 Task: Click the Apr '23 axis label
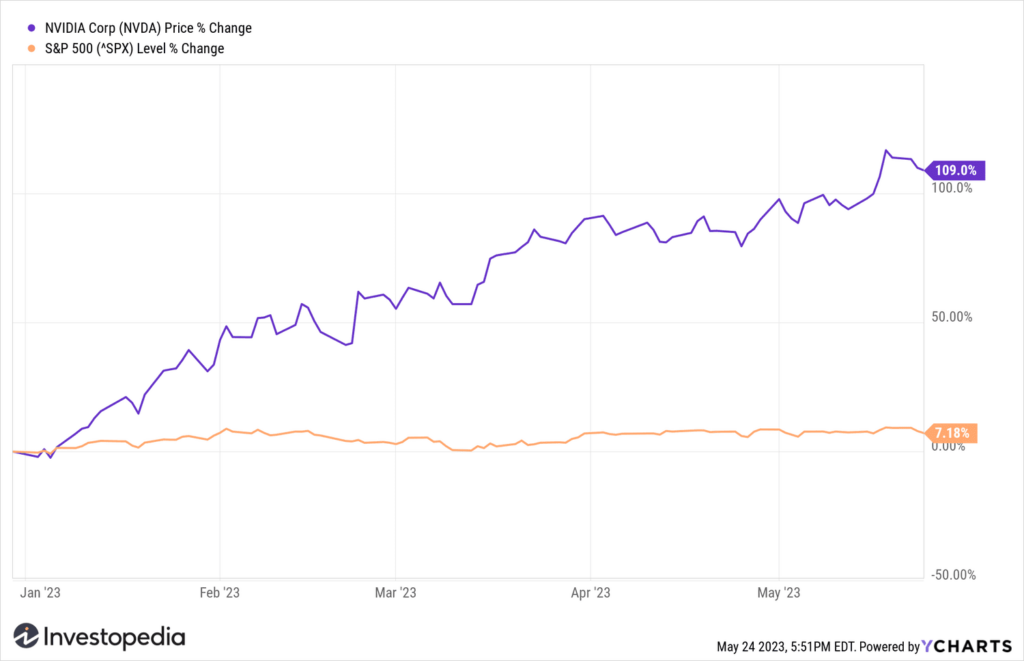590,592
